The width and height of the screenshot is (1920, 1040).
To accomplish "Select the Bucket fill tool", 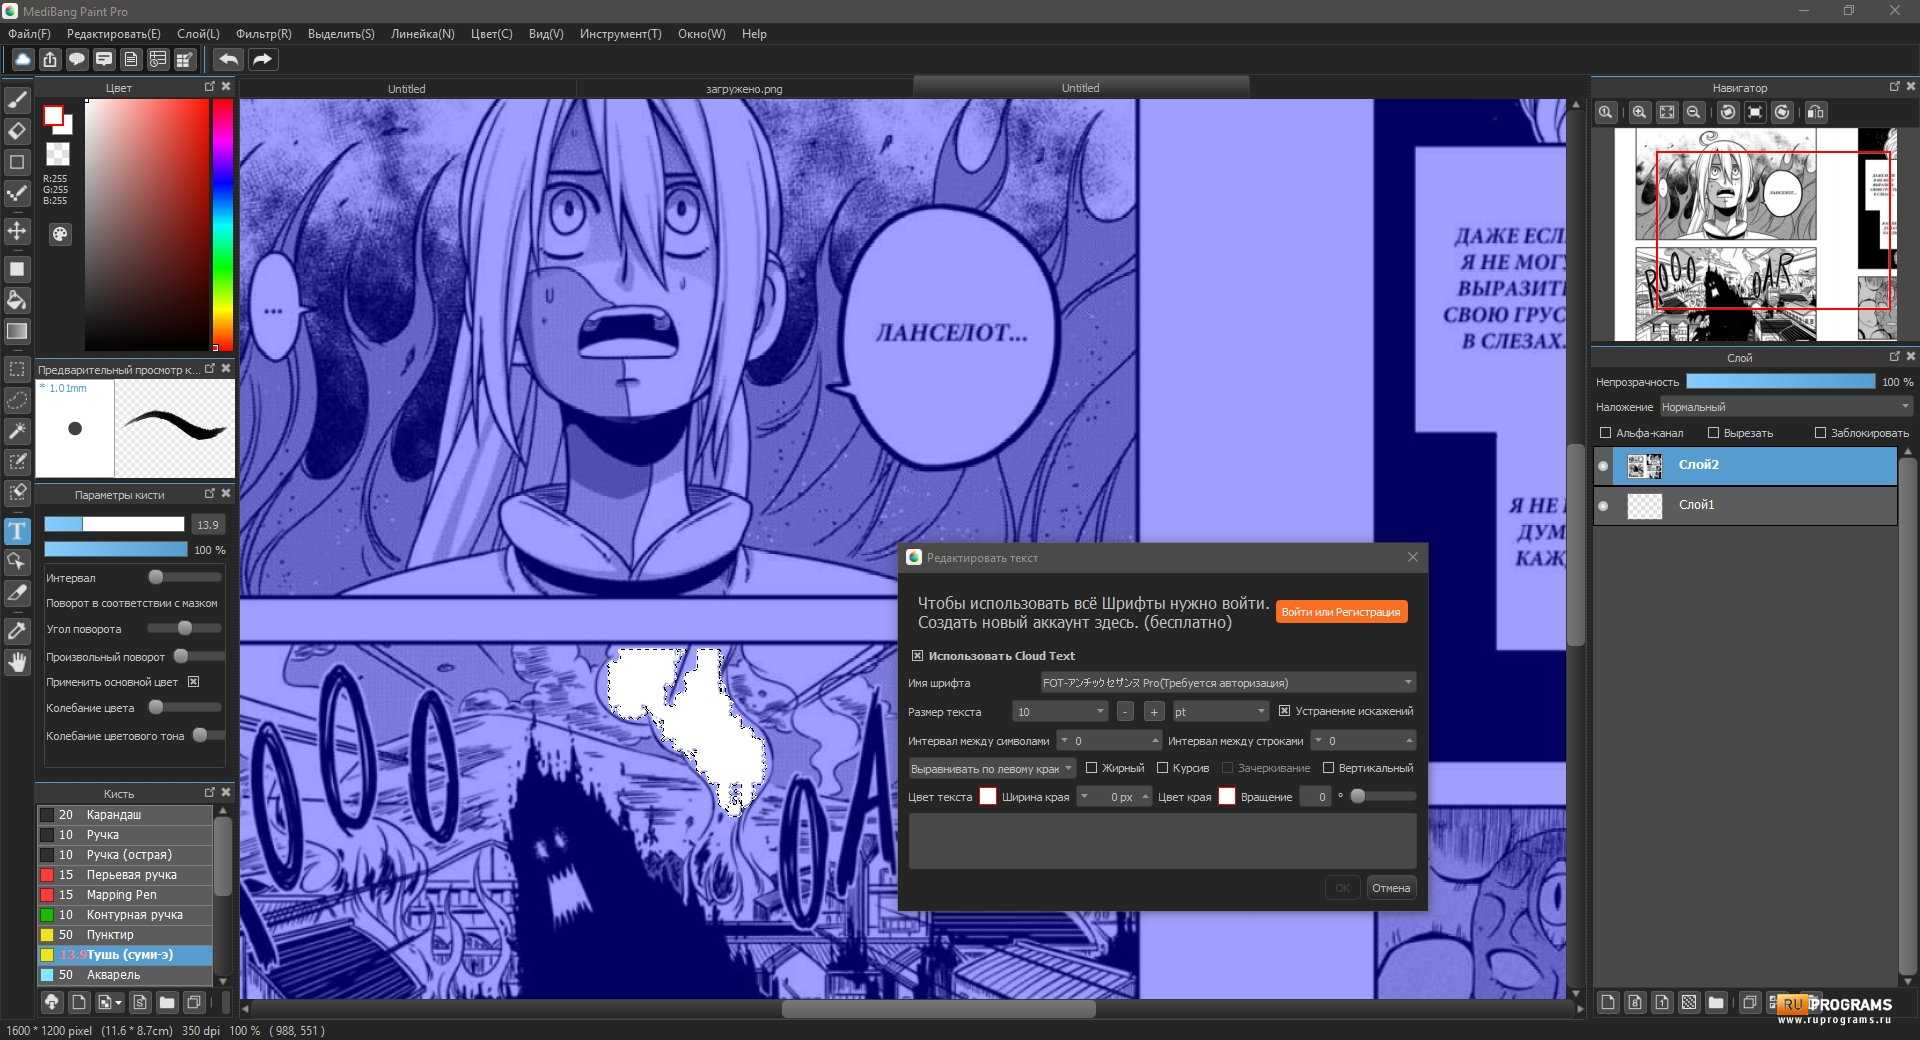I will [17, 300].
